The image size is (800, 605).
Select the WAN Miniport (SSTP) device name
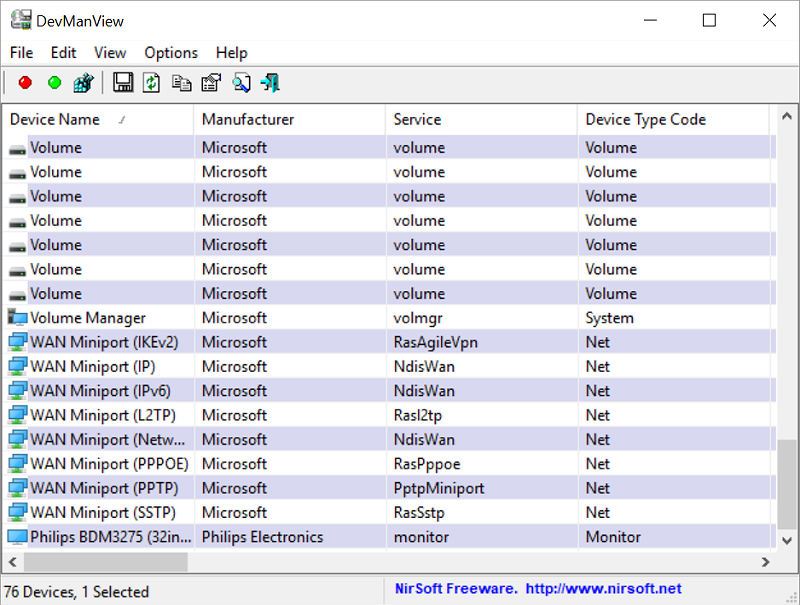103,513
